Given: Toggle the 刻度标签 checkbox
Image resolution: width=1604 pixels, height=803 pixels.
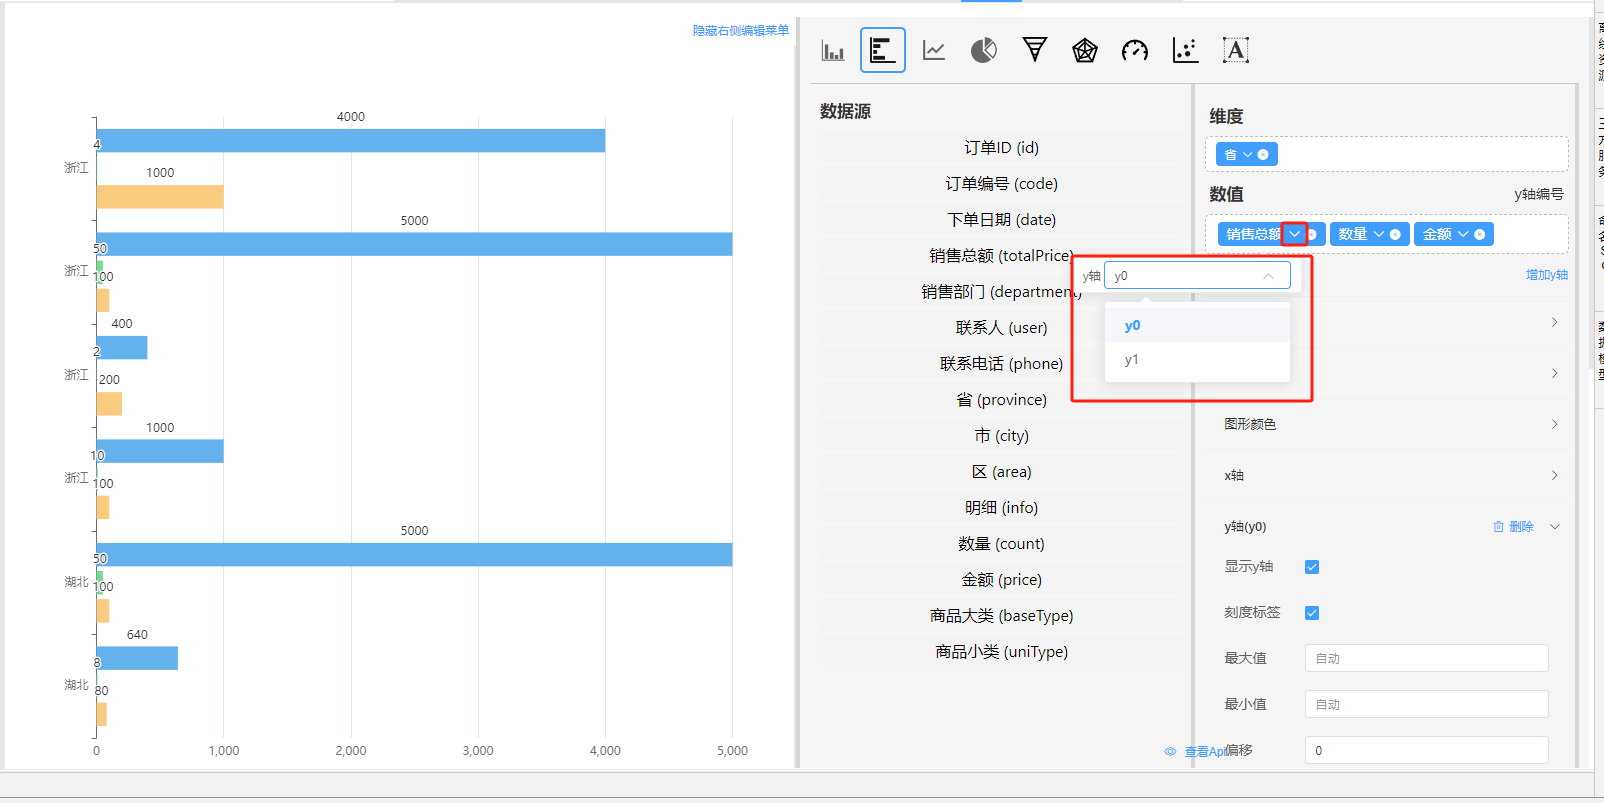Looking at the screenshot, I should (1312, 613).
